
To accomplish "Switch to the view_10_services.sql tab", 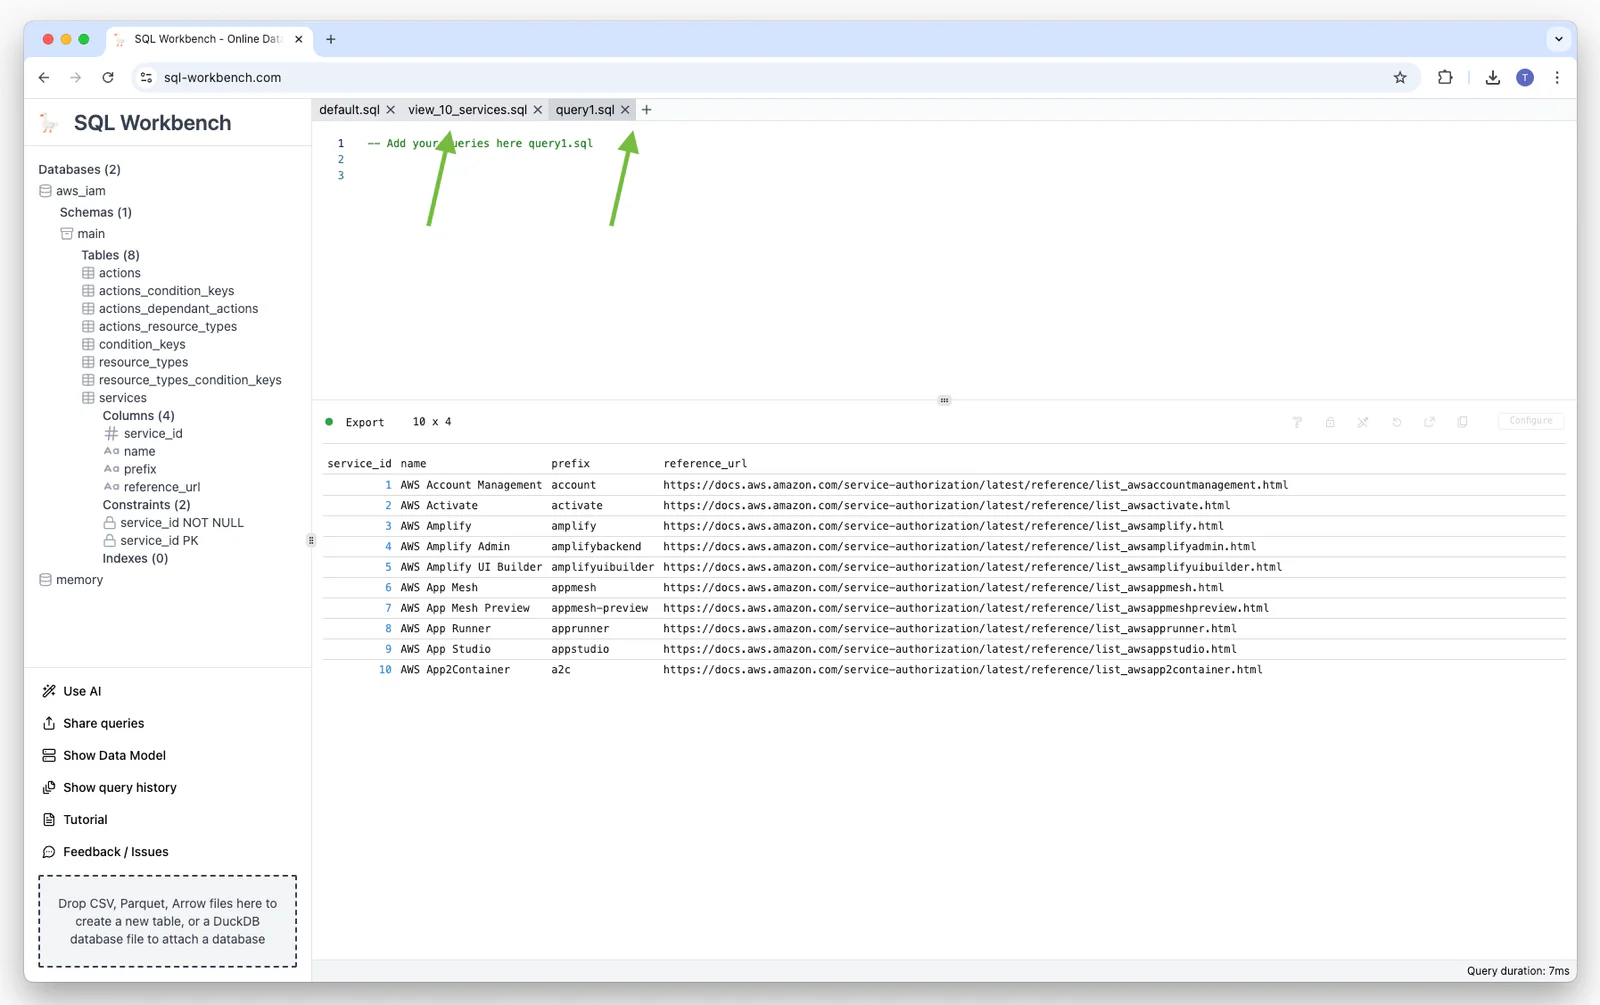I will [467, 110].
